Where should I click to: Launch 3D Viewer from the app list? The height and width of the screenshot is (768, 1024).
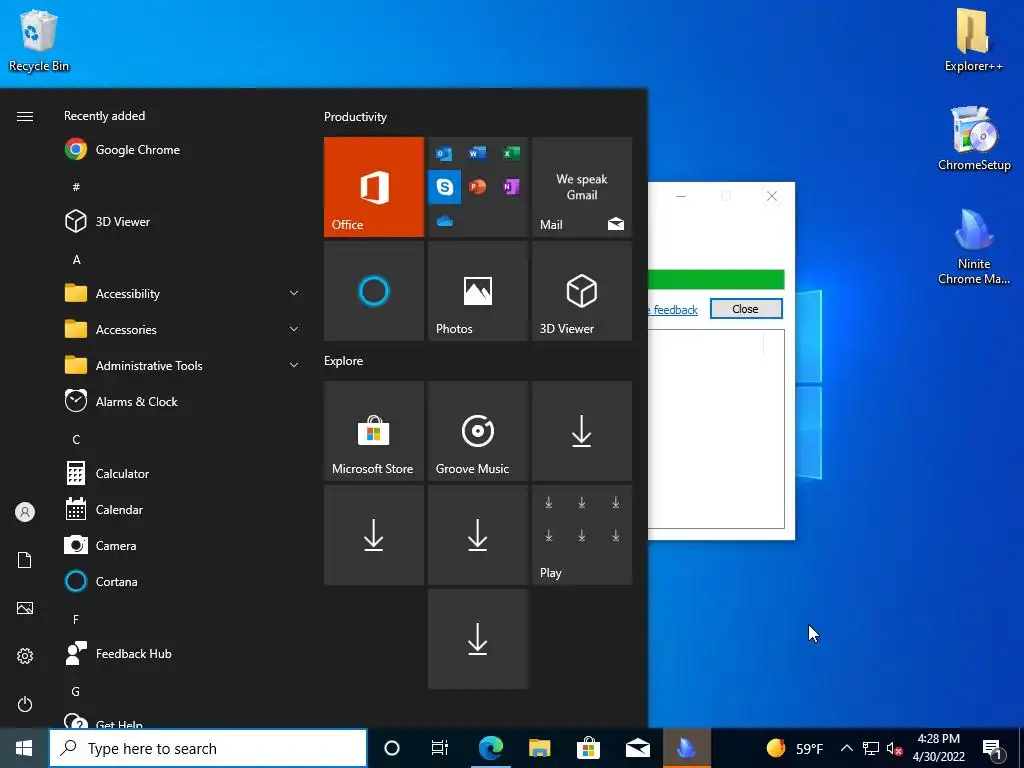point(183,221)
